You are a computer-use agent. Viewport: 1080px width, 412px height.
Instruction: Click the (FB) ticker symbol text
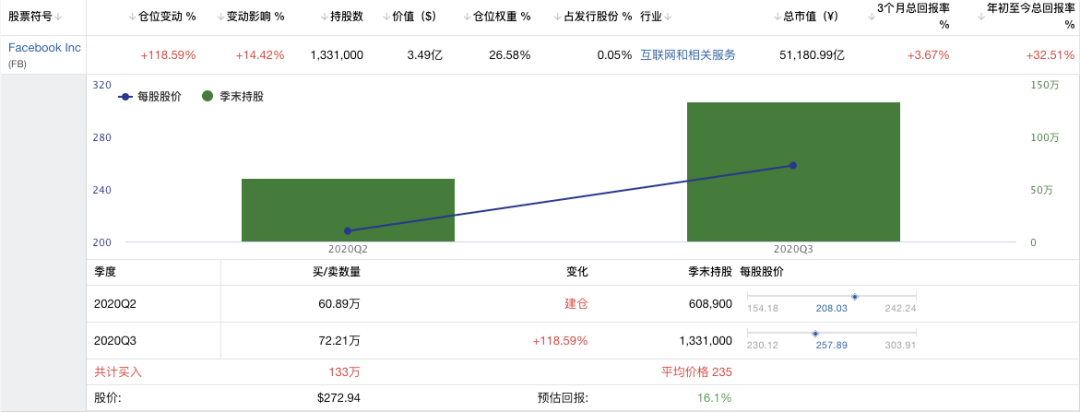[x=18, y=64]
